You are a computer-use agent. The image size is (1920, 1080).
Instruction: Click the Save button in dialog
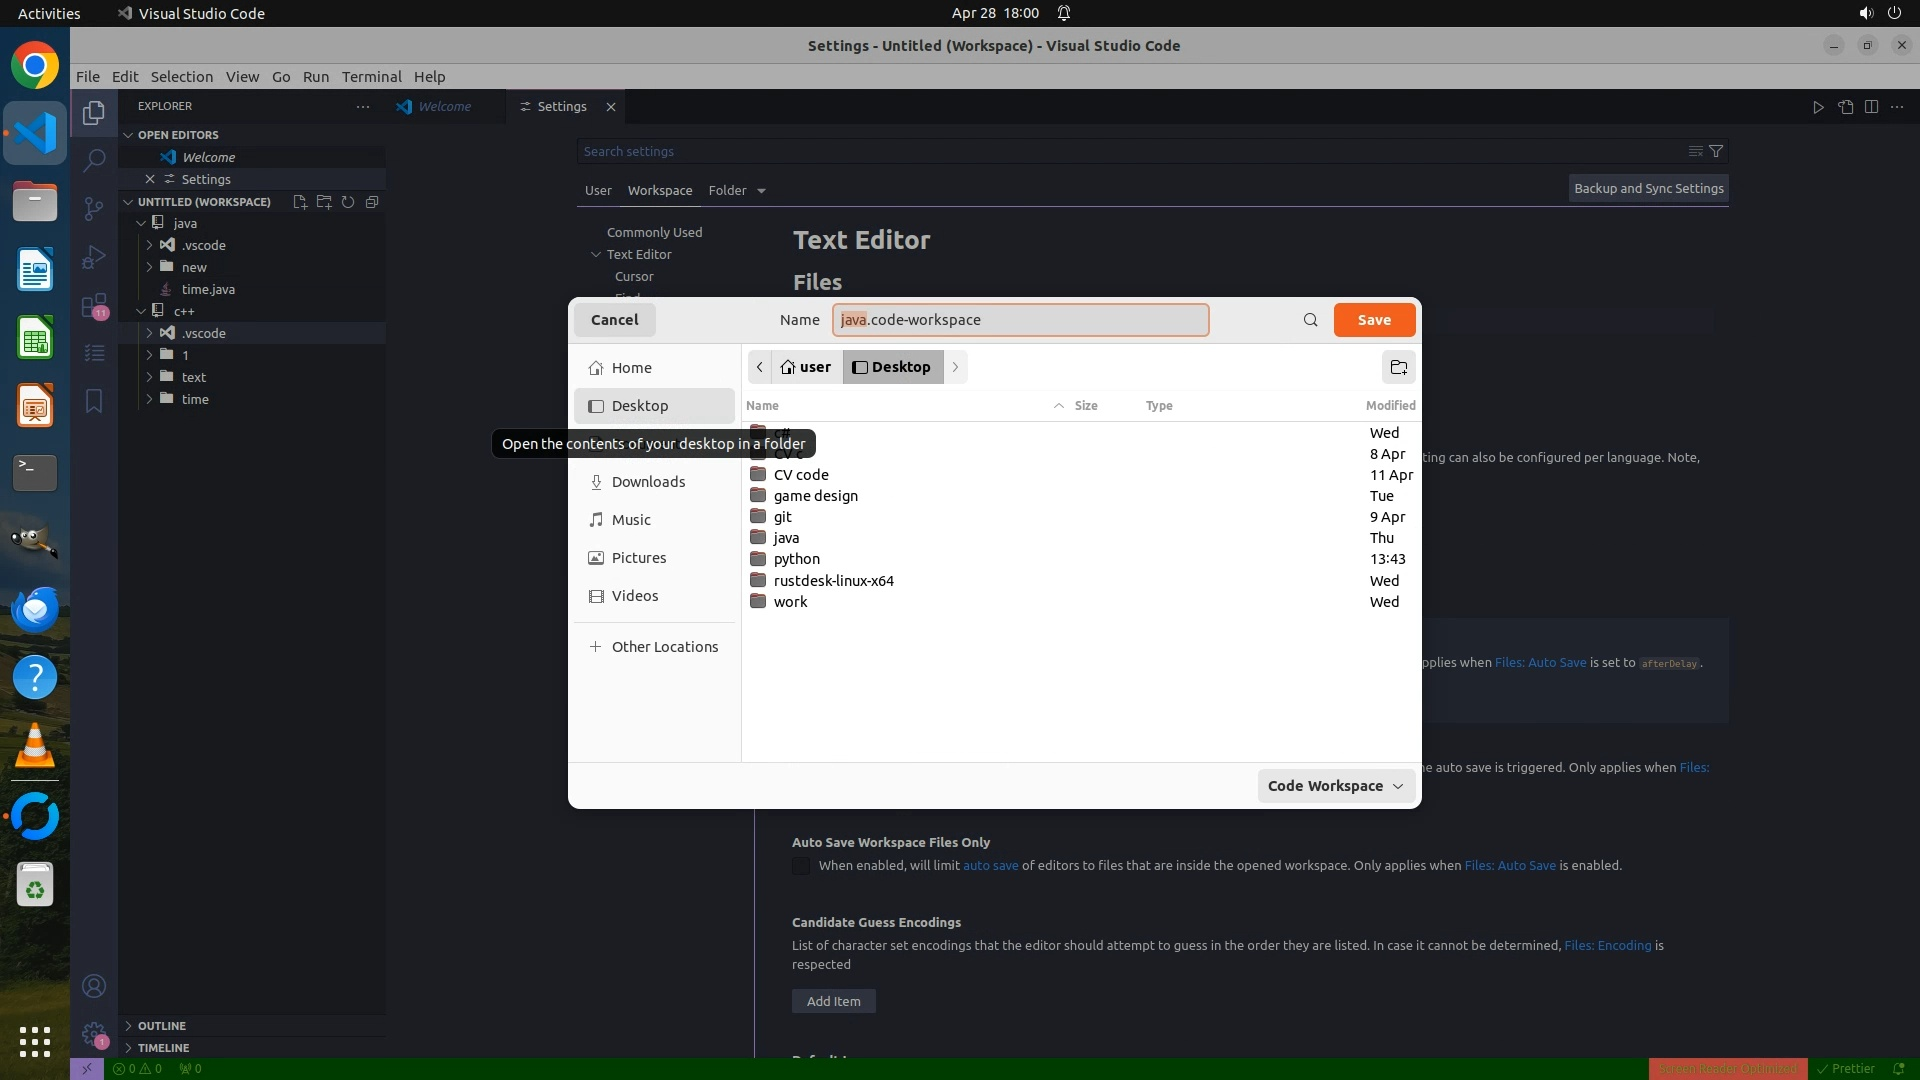(x=1373, y=320)
